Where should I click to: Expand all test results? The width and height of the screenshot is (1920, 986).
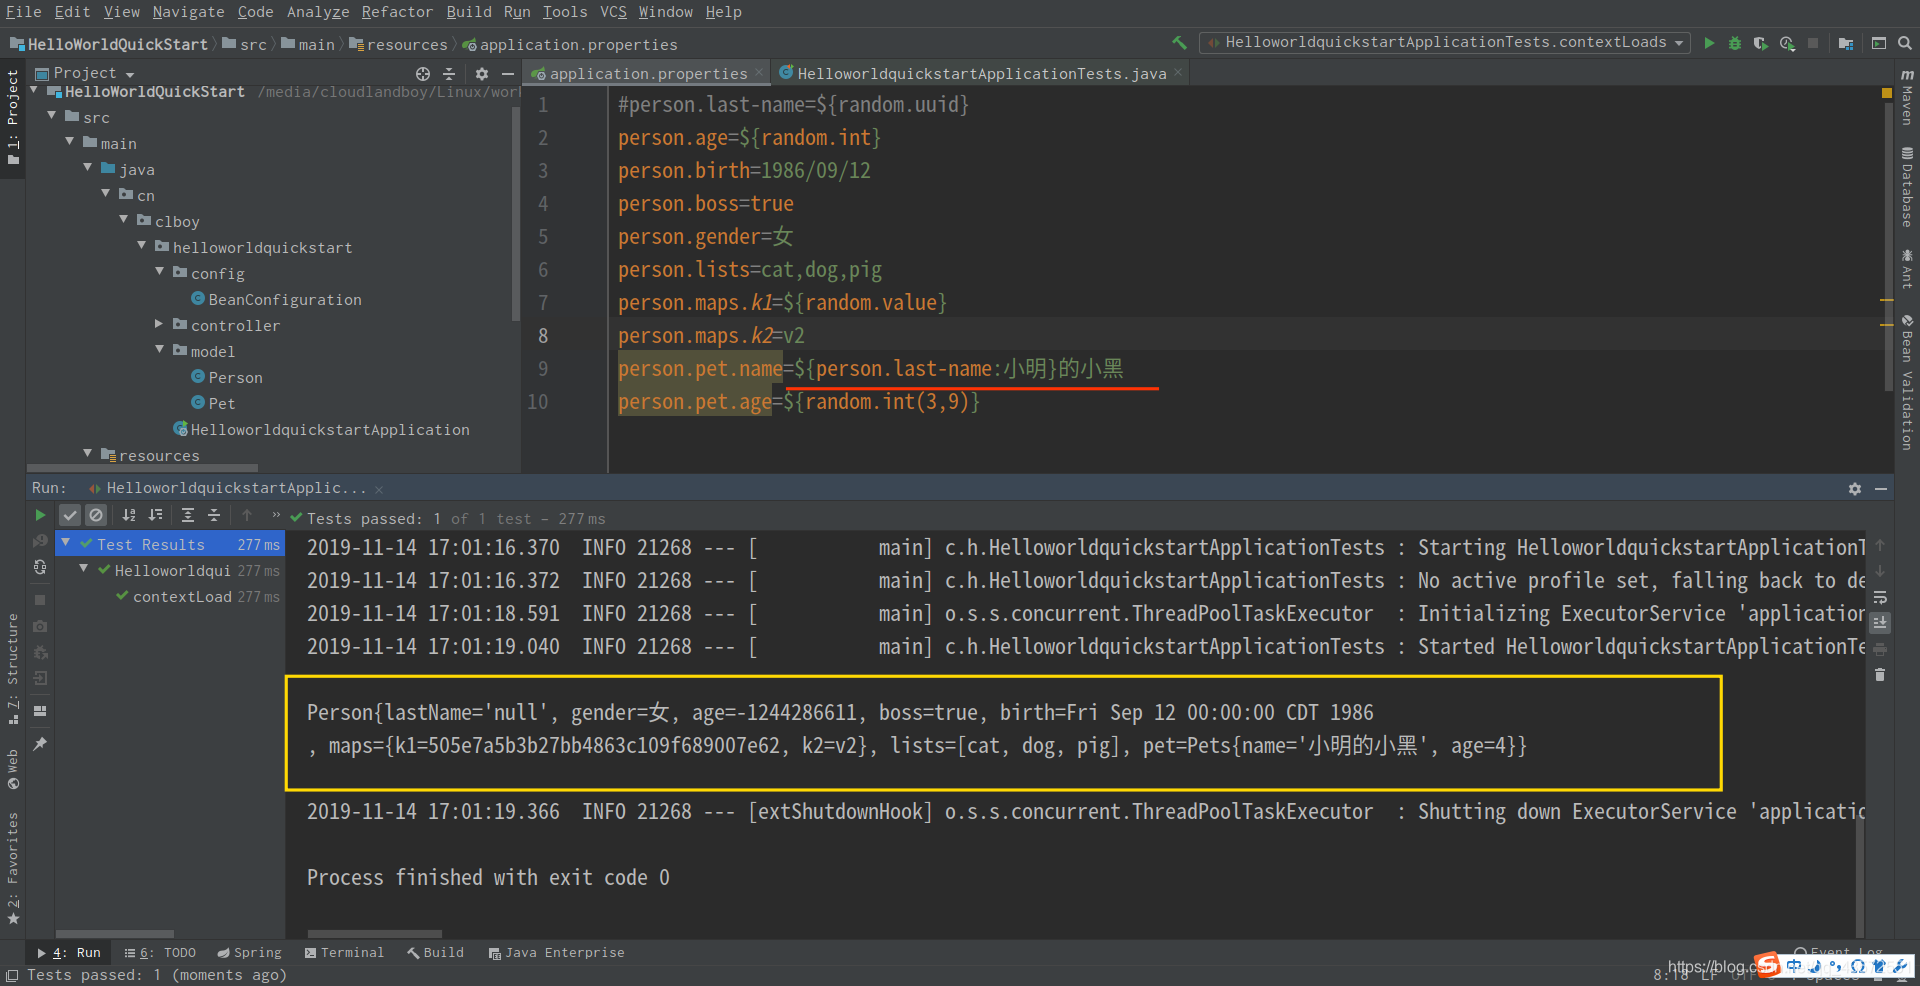pyautogui.click(x=188, y=515)
